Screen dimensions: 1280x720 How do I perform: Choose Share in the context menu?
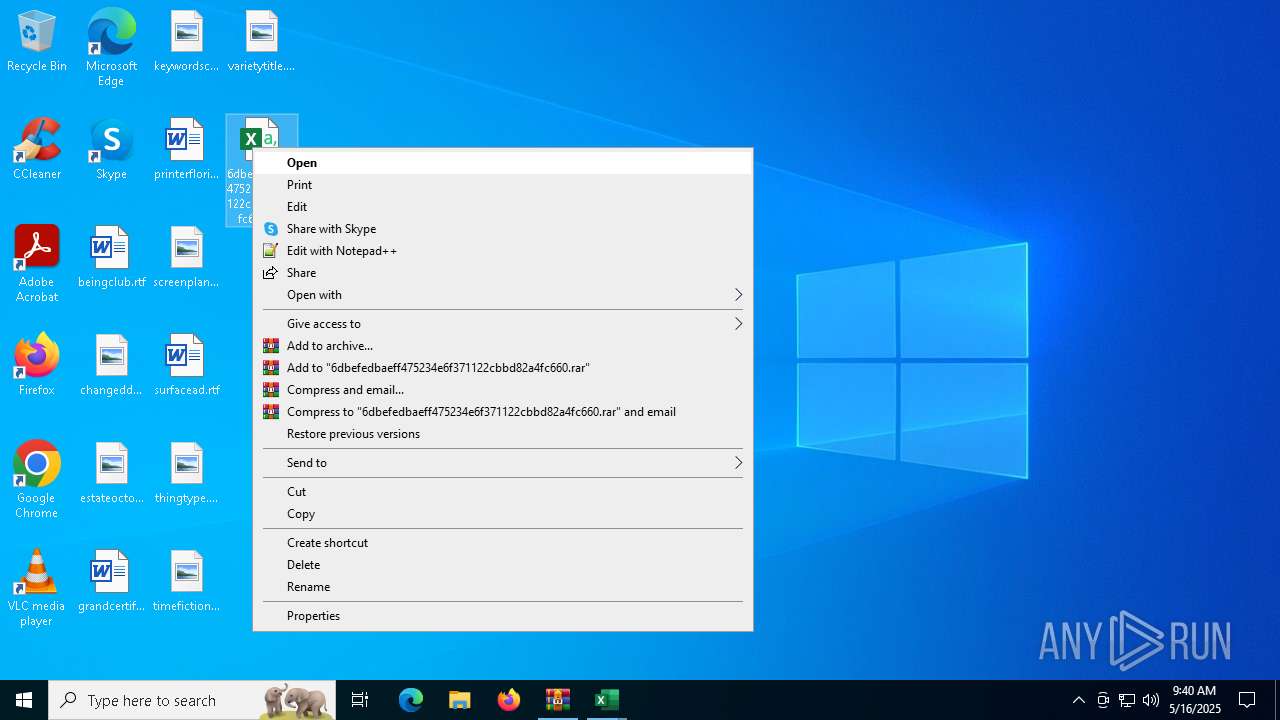coord(503,273)
